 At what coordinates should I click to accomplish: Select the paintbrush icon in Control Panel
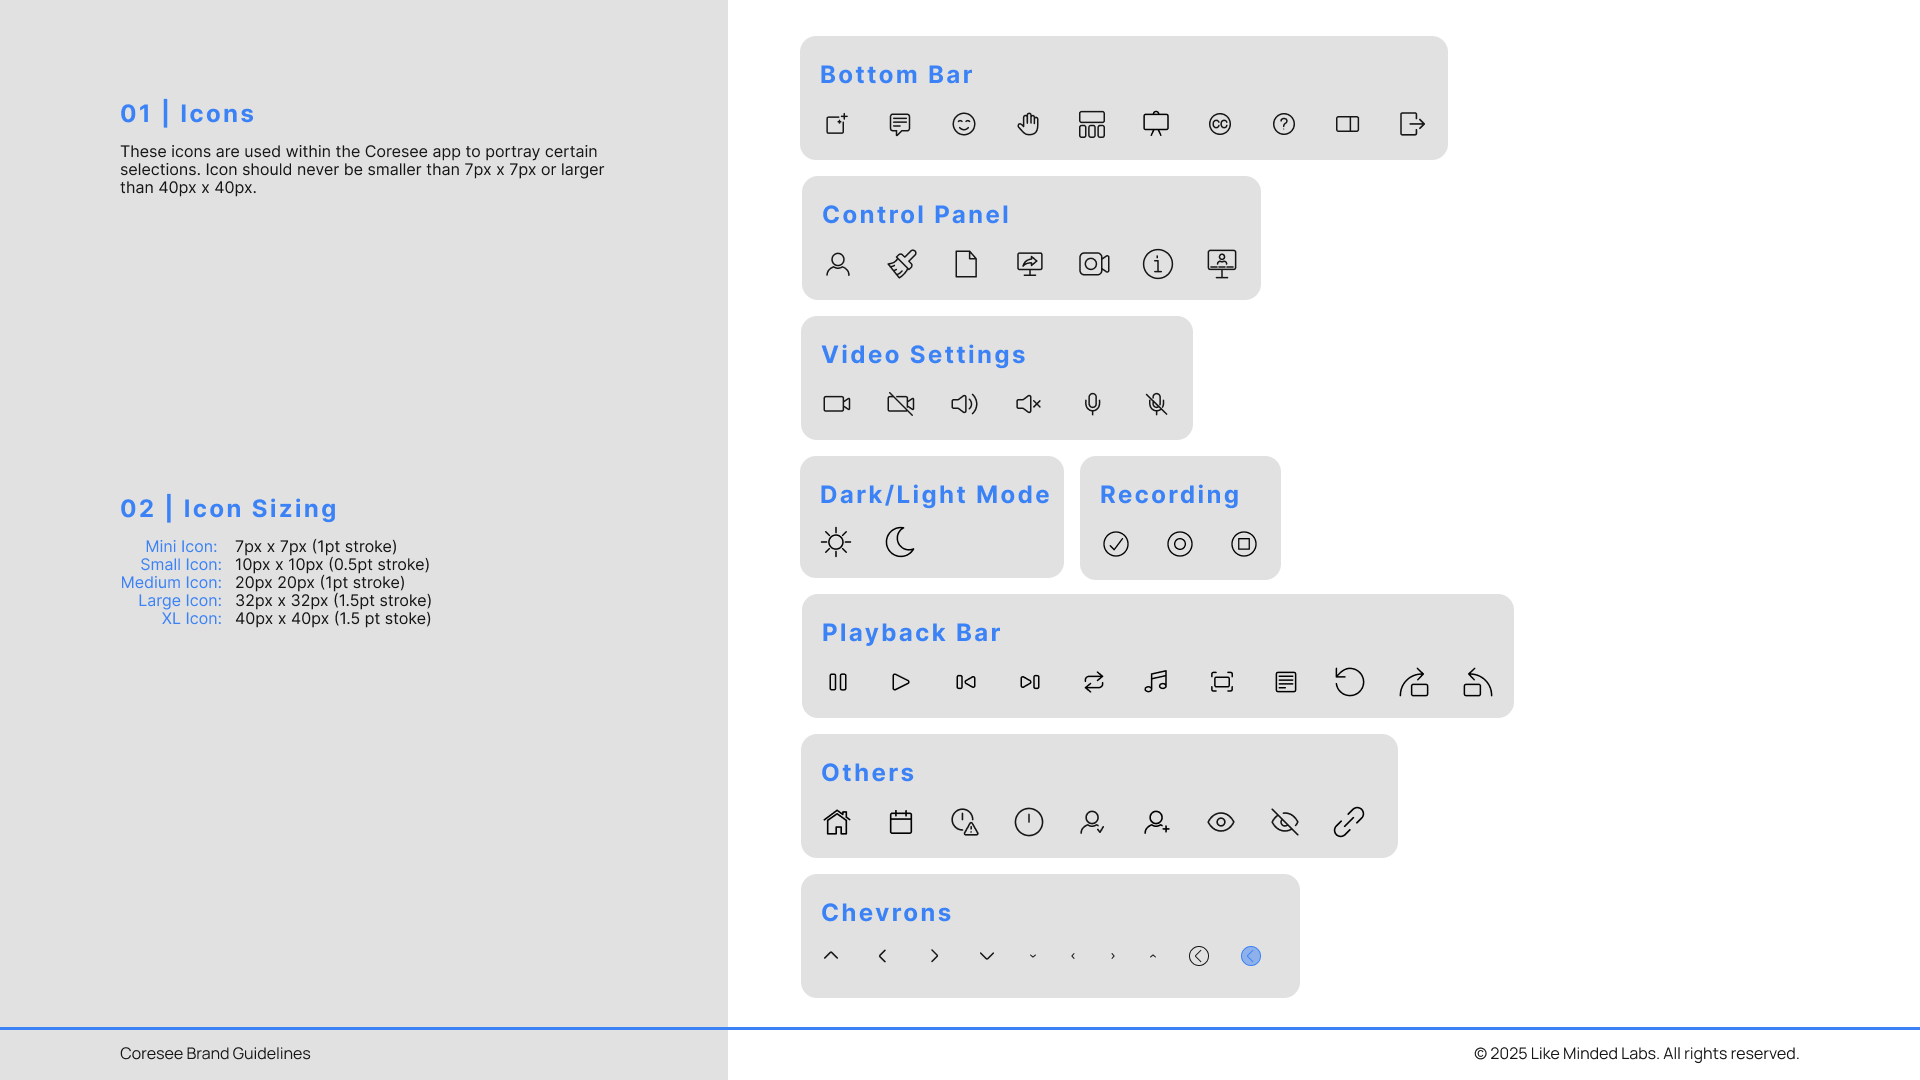point(902,264)
